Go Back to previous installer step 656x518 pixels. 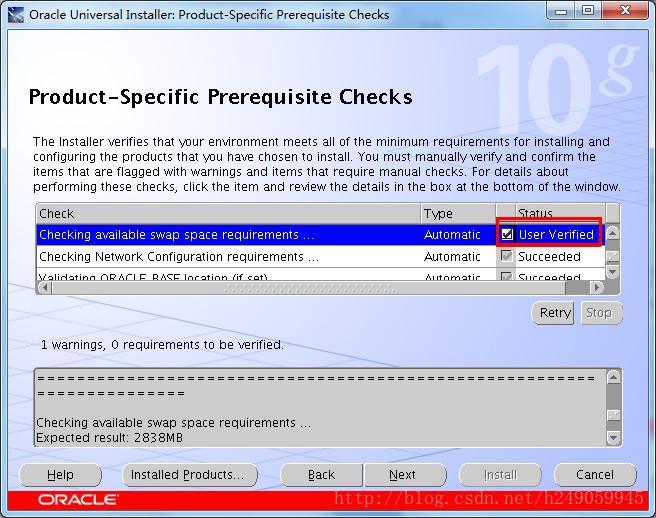click(x=321, y=474)
